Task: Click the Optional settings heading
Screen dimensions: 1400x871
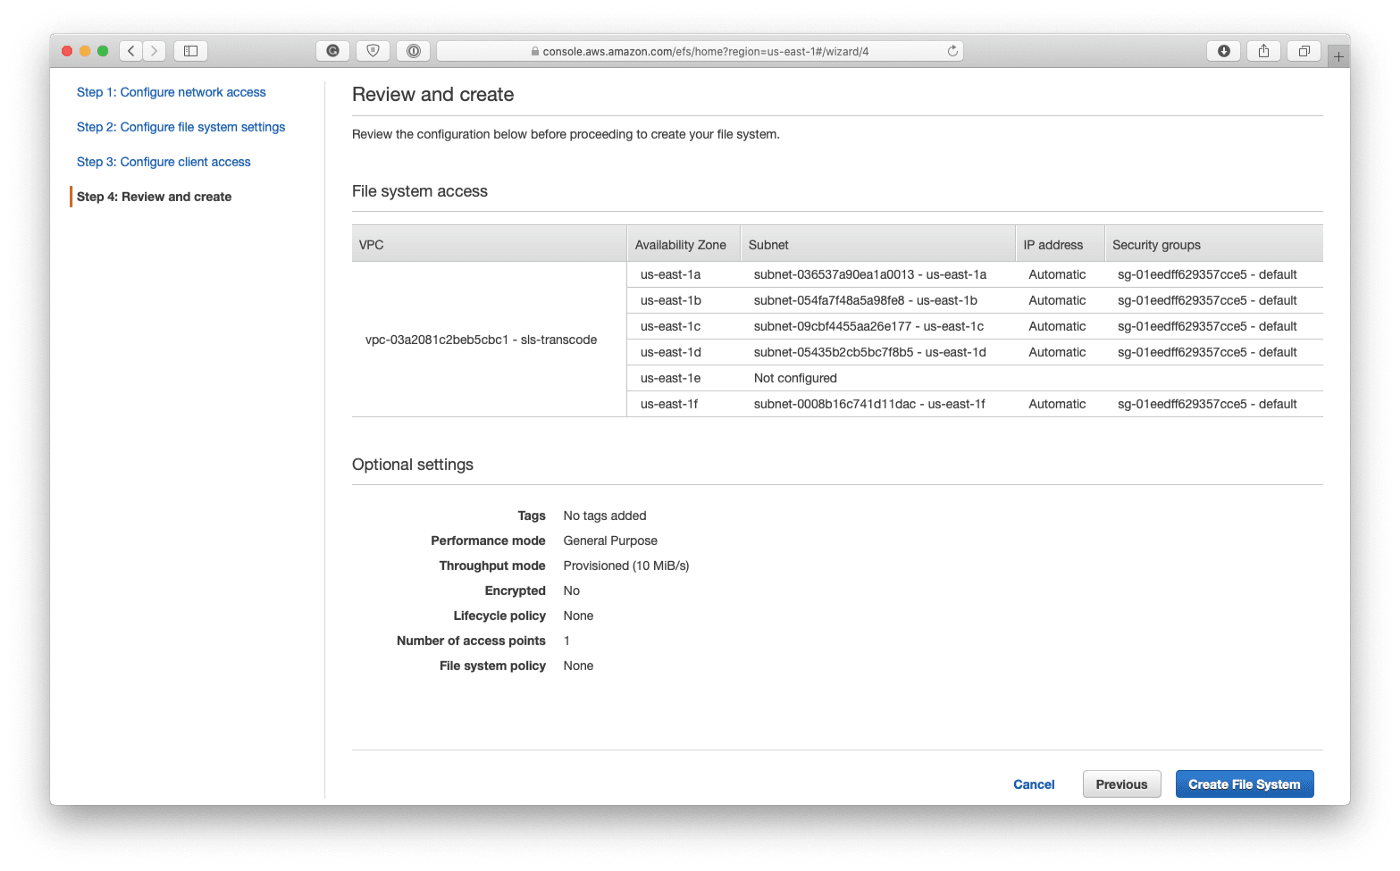Action: [x=413, y=465]
